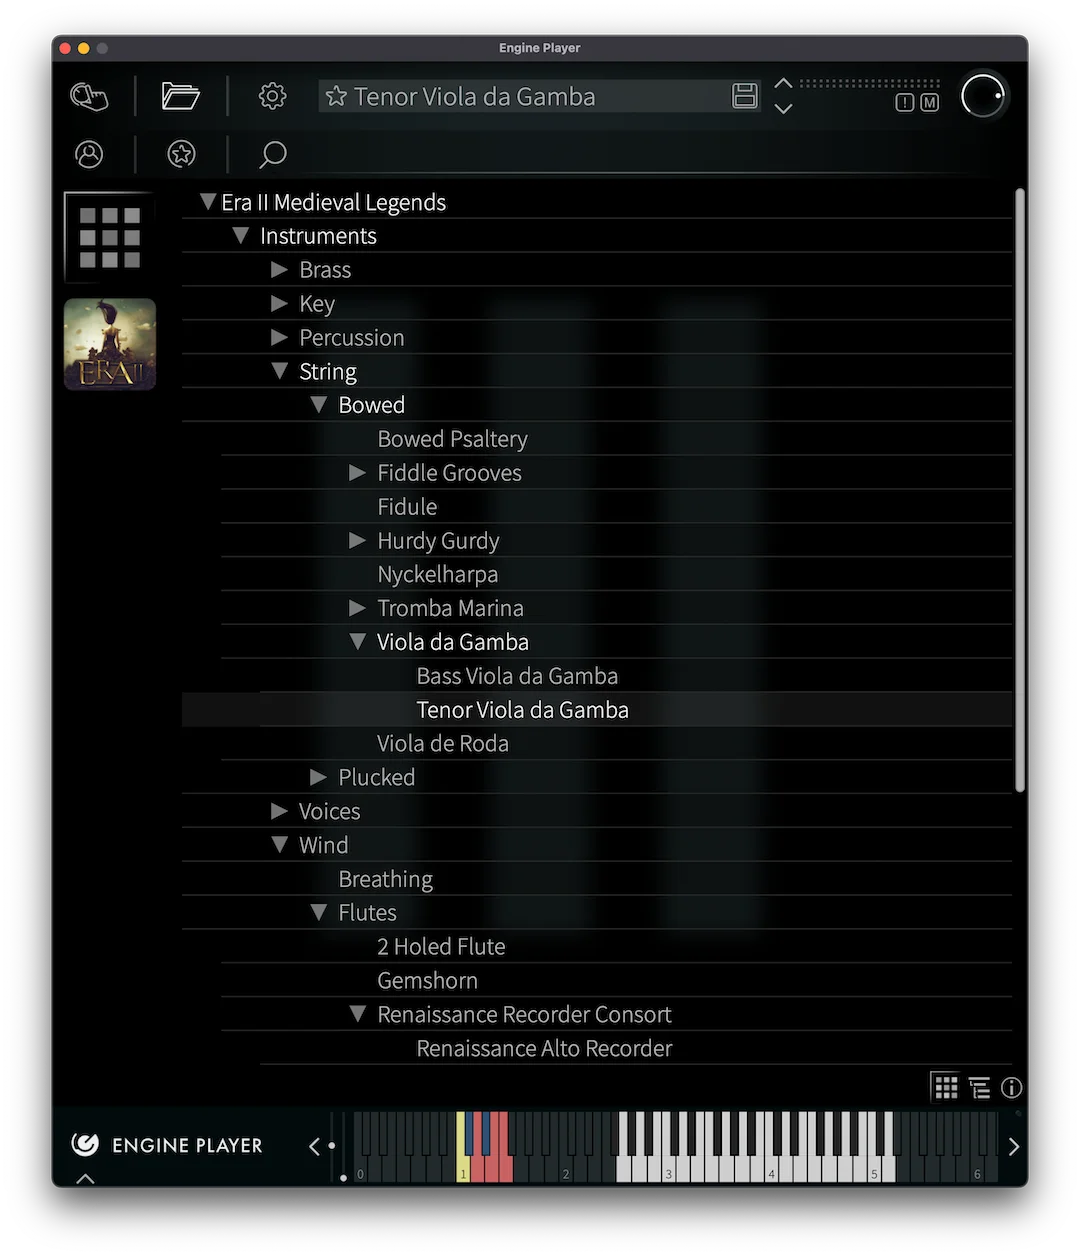
Task: Load Renaissance Alto Recorder
Action: [x=544, y=1048]
